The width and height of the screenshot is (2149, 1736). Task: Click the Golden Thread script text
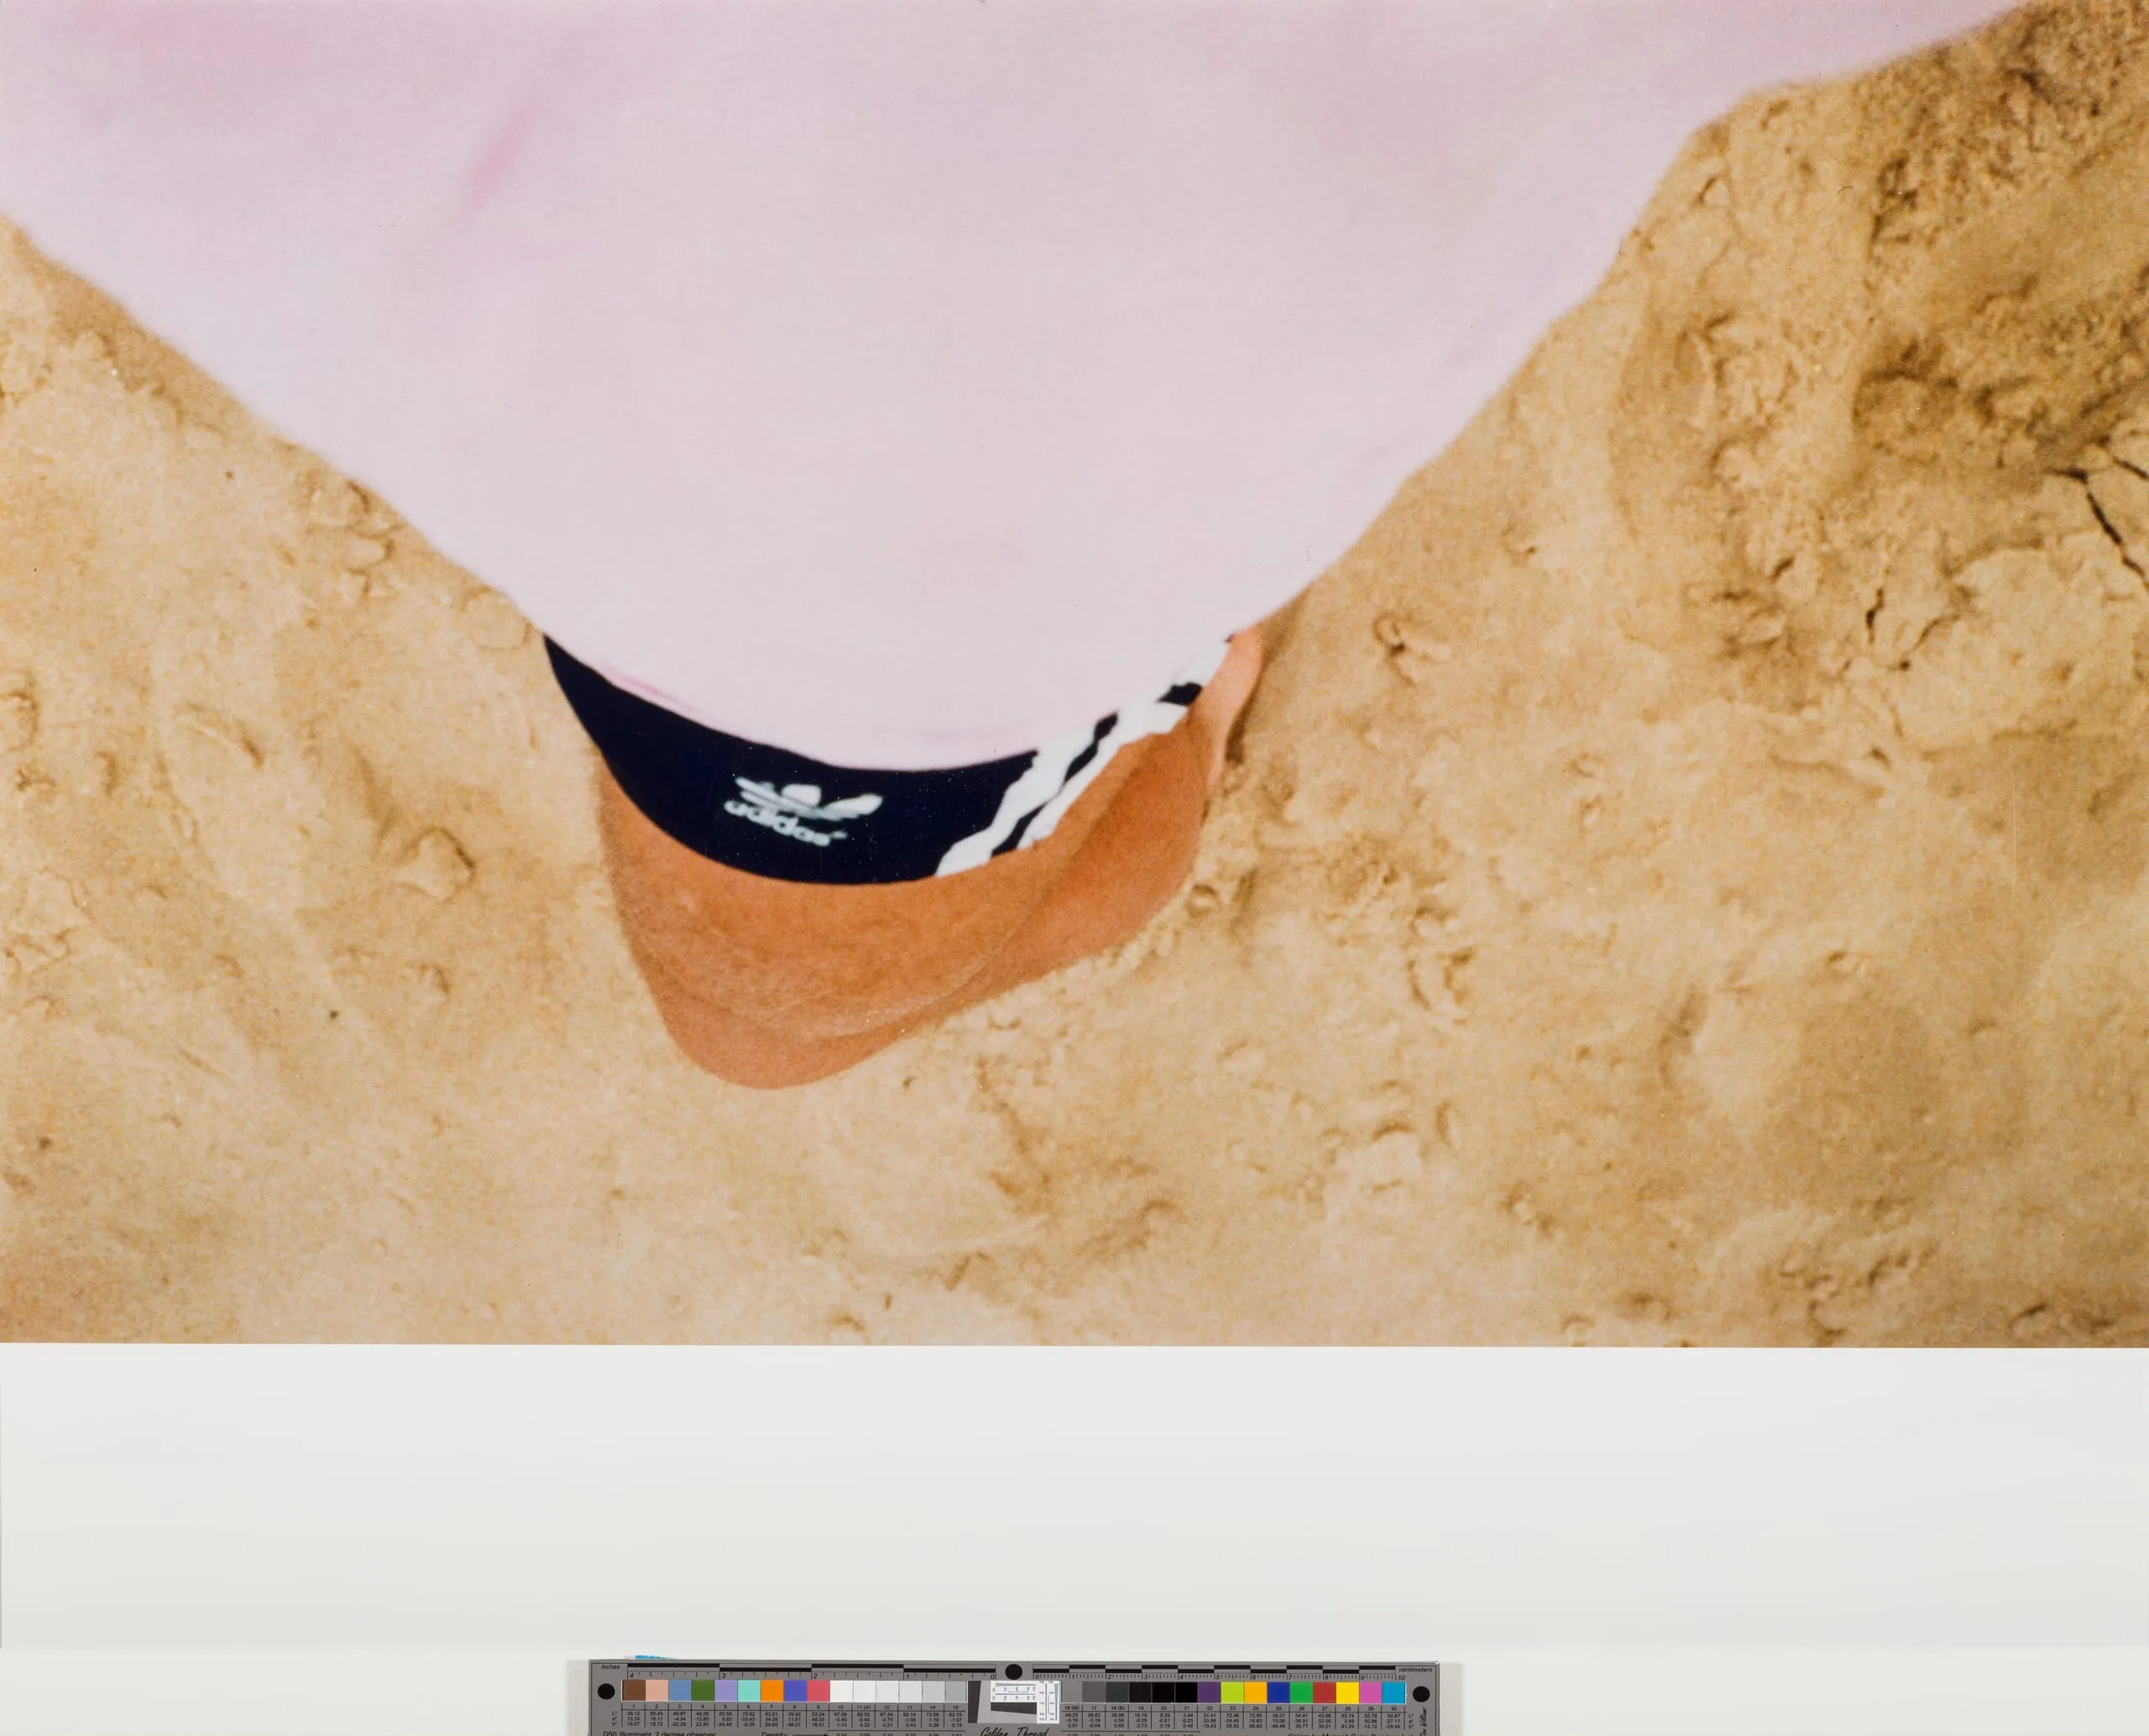click(1014, 1731)
